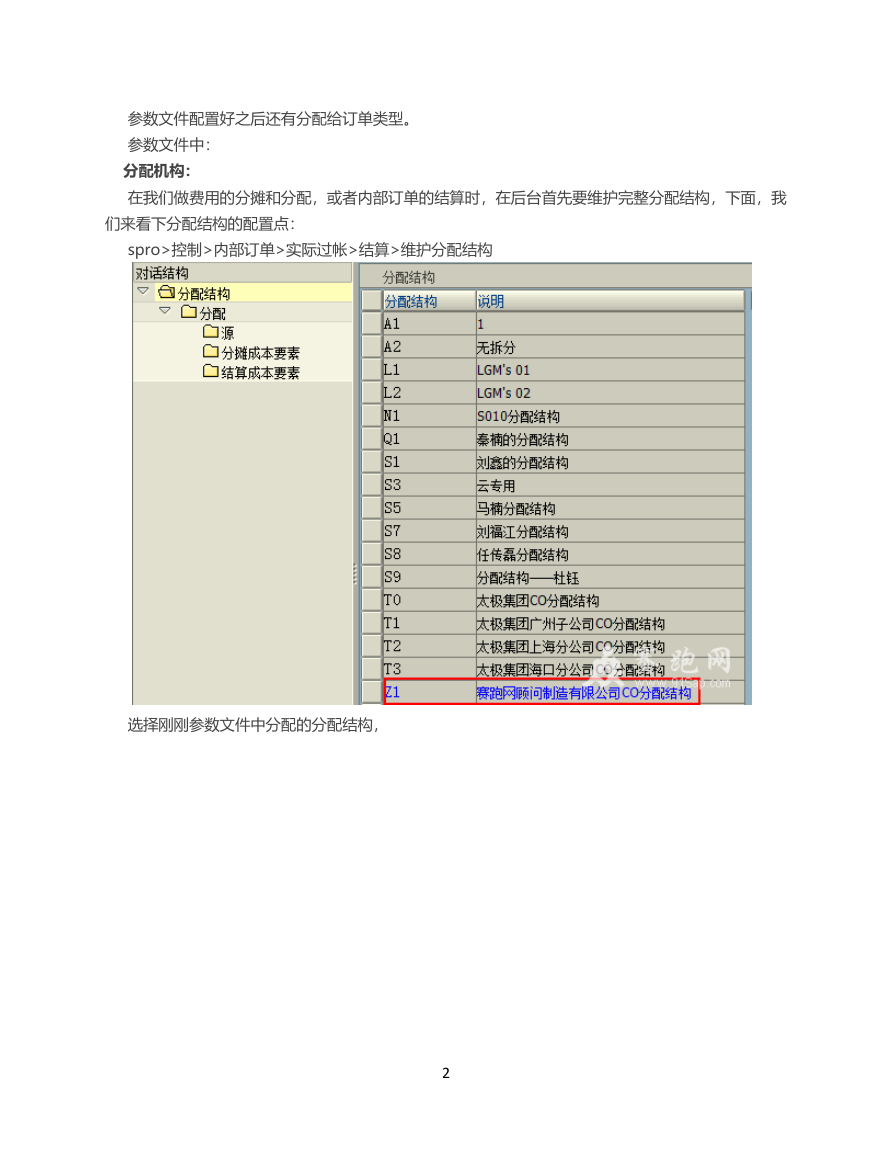Click the open folder icon beside tree root 分配结构
The width and height of the screenshot is (893, 1155).
167,292
